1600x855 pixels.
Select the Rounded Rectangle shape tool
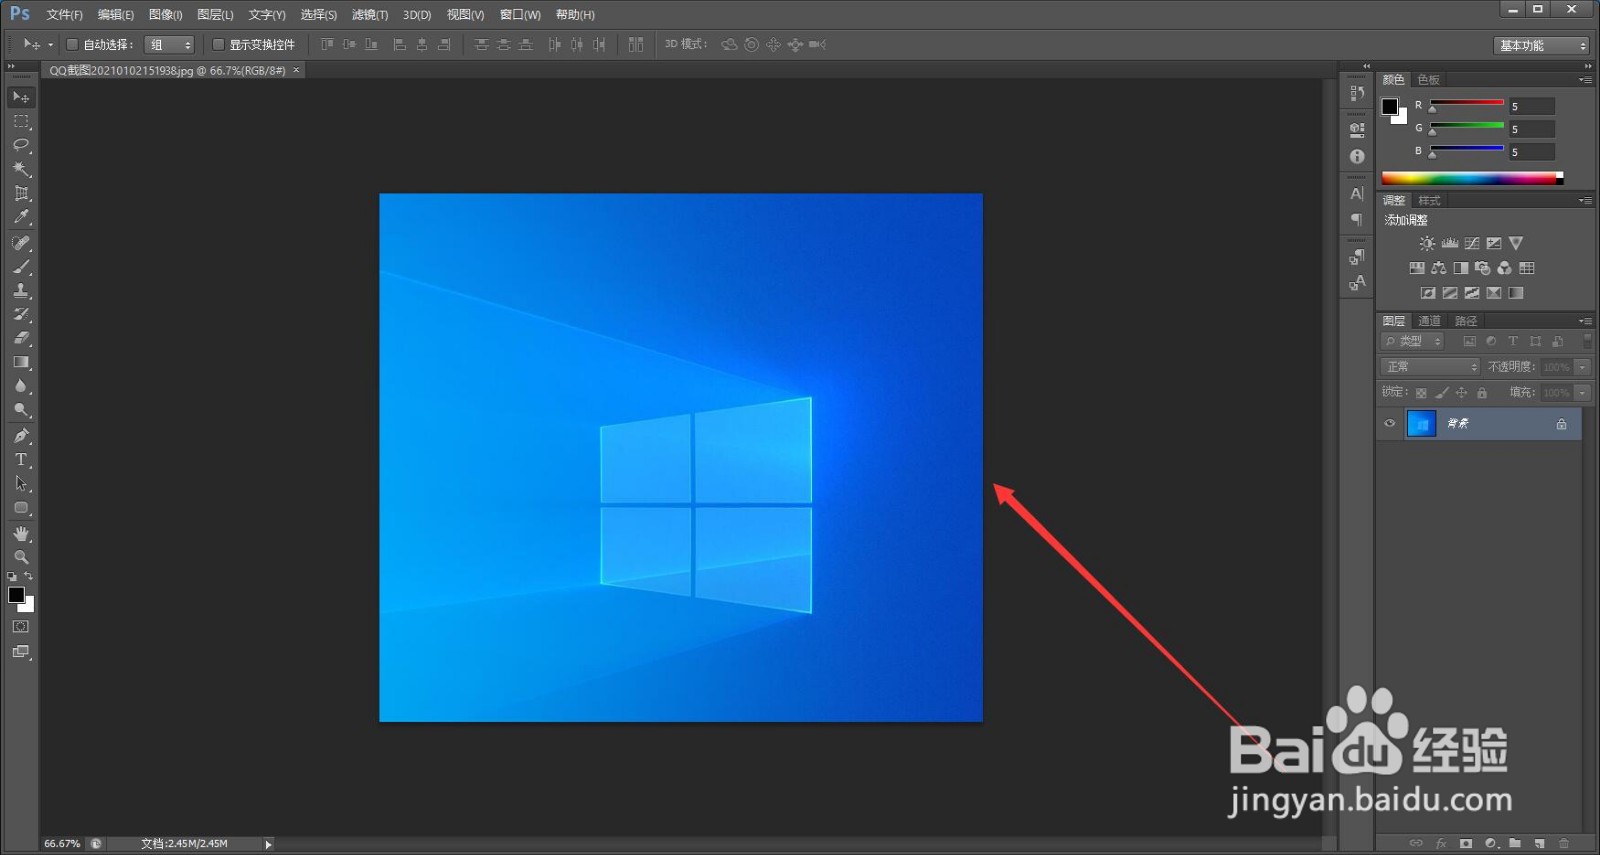click(x=21, y=508)
